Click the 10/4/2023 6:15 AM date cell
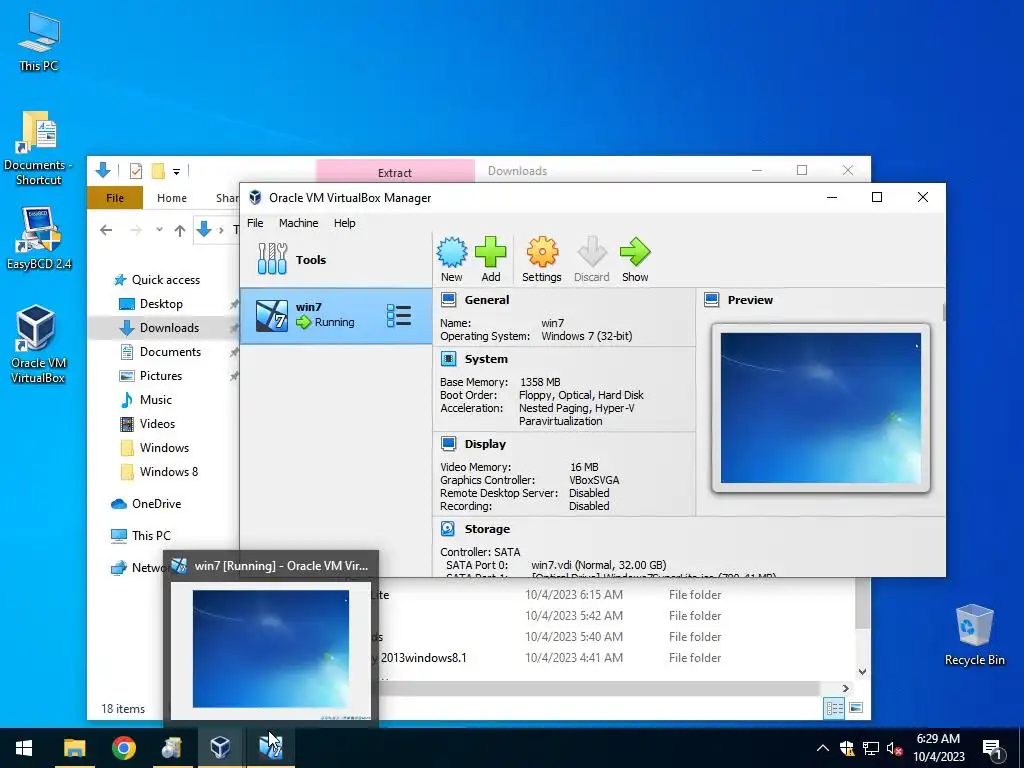The height and width of the screenshot is (768, 1024). pyautogui.click(x=573, y=595)
